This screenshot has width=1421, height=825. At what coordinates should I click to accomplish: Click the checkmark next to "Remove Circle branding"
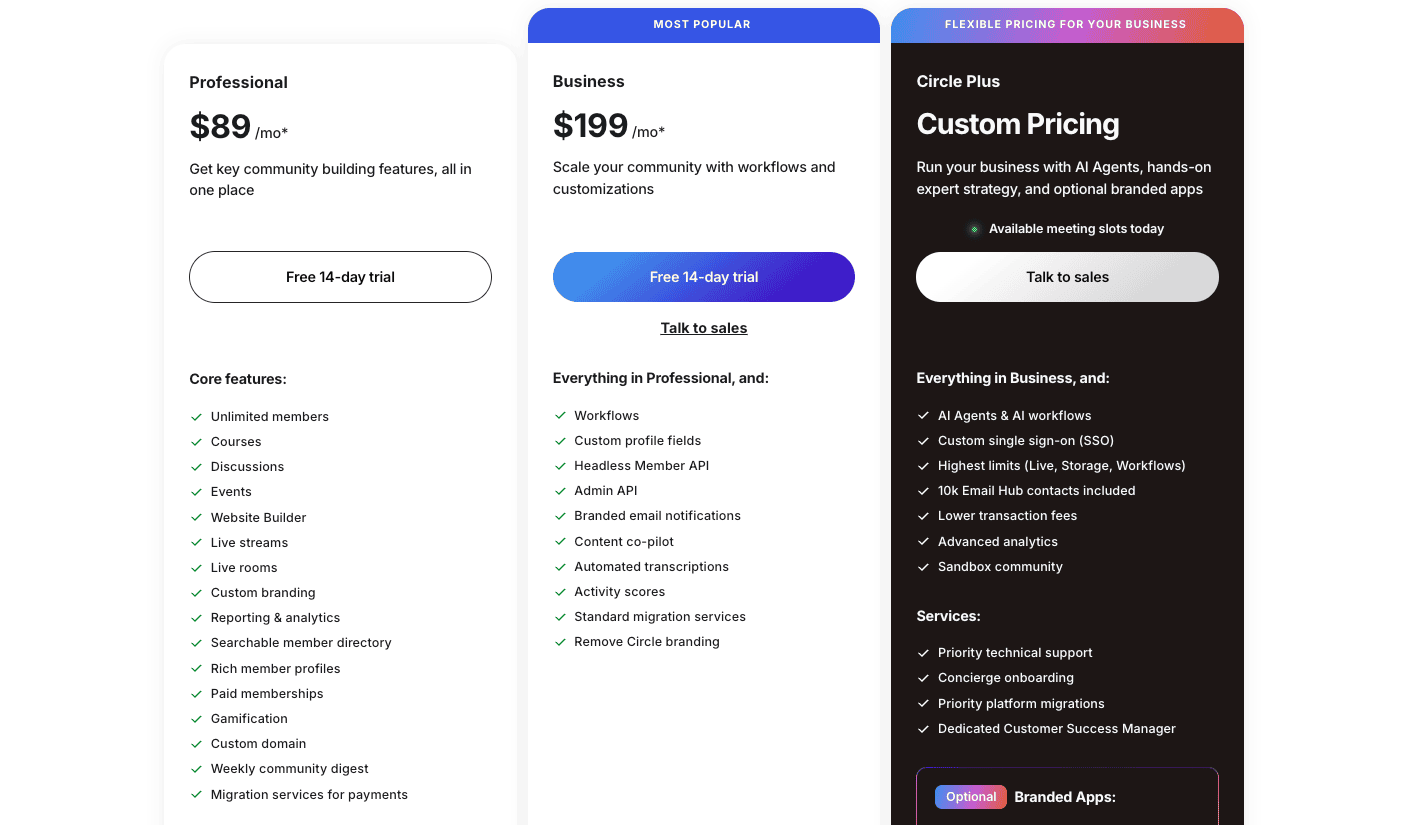tap(560, 641)
